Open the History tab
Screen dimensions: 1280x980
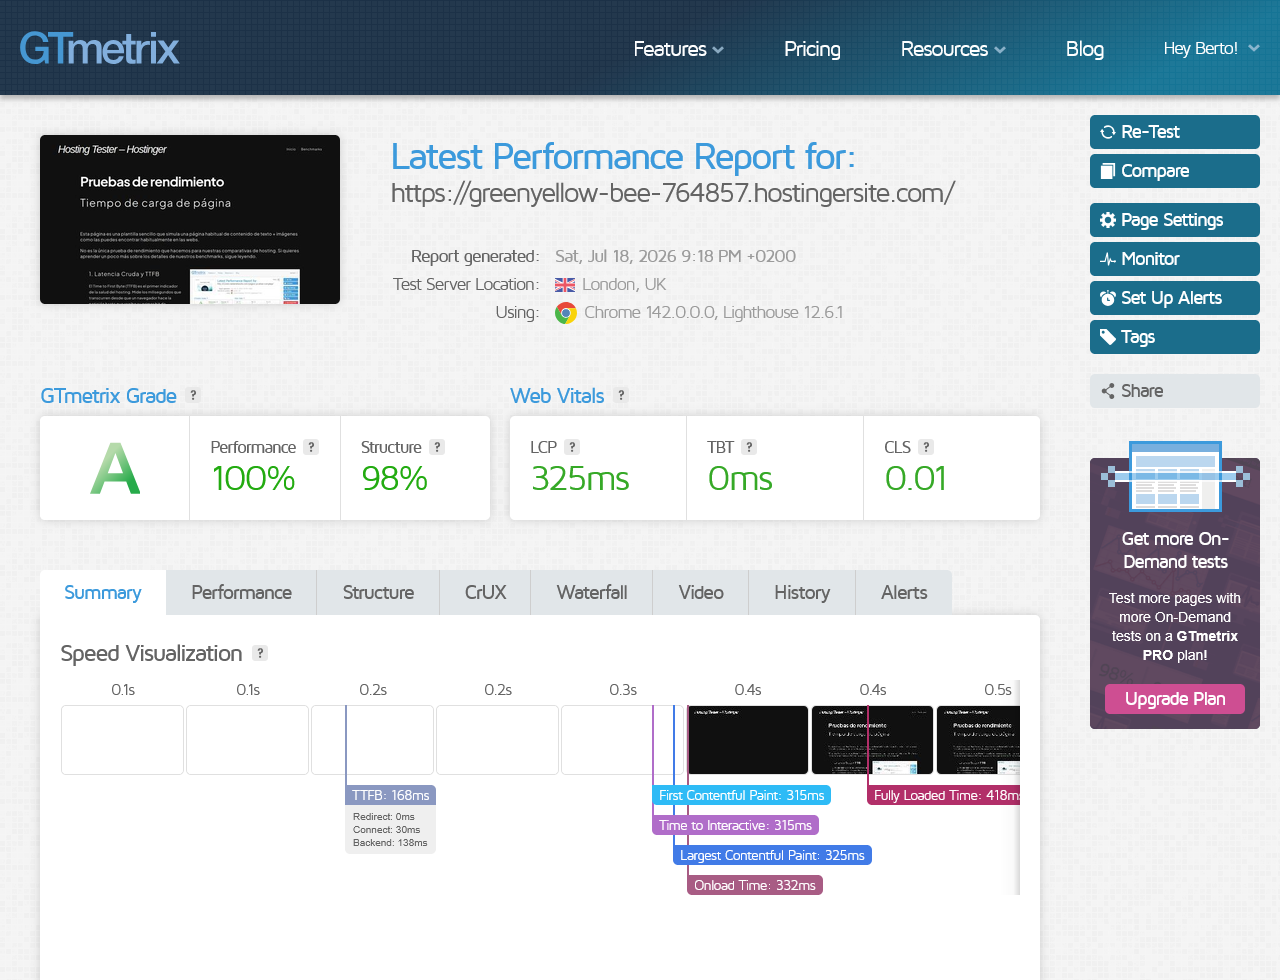[802, 593]
